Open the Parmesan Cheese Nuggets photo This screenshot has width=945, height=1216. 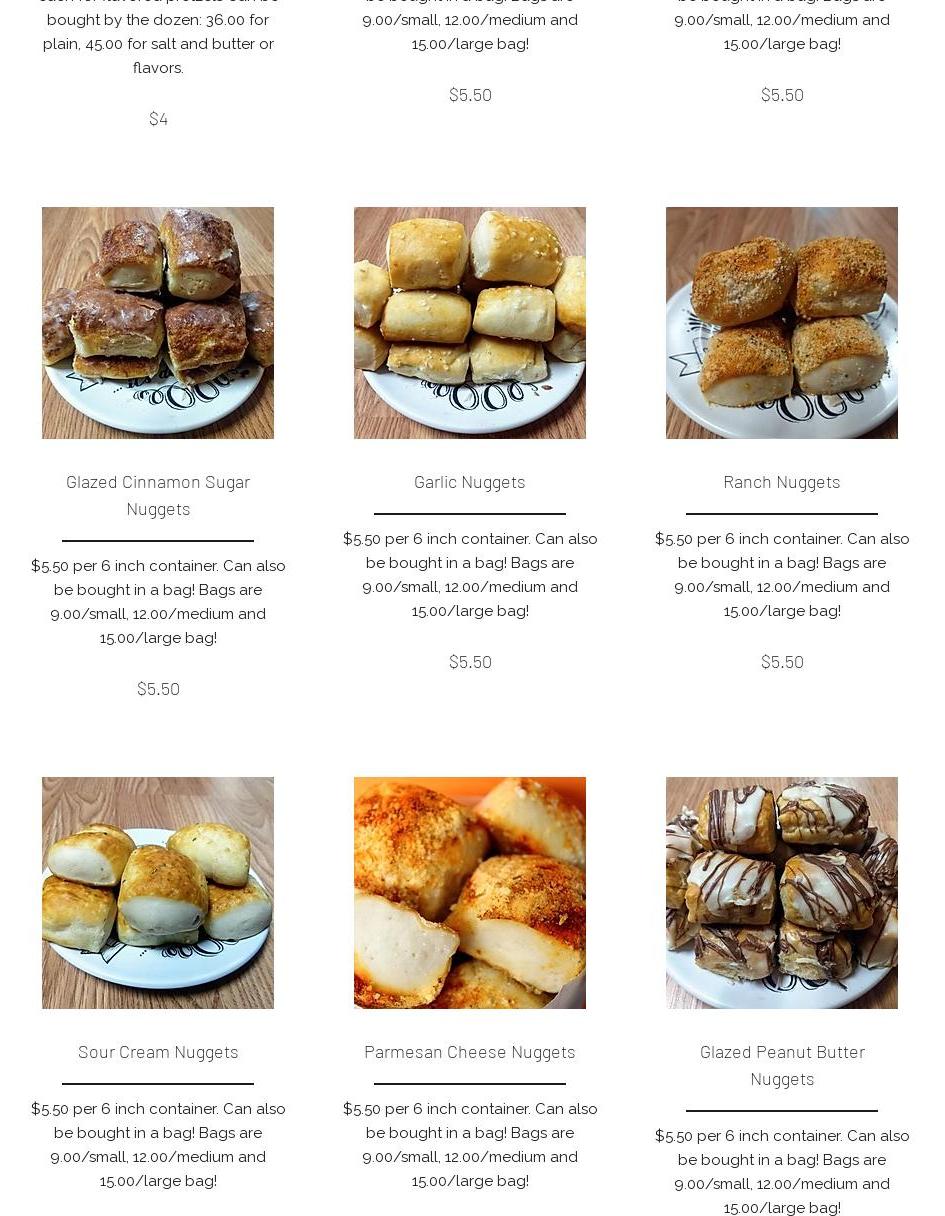(470, 893)
